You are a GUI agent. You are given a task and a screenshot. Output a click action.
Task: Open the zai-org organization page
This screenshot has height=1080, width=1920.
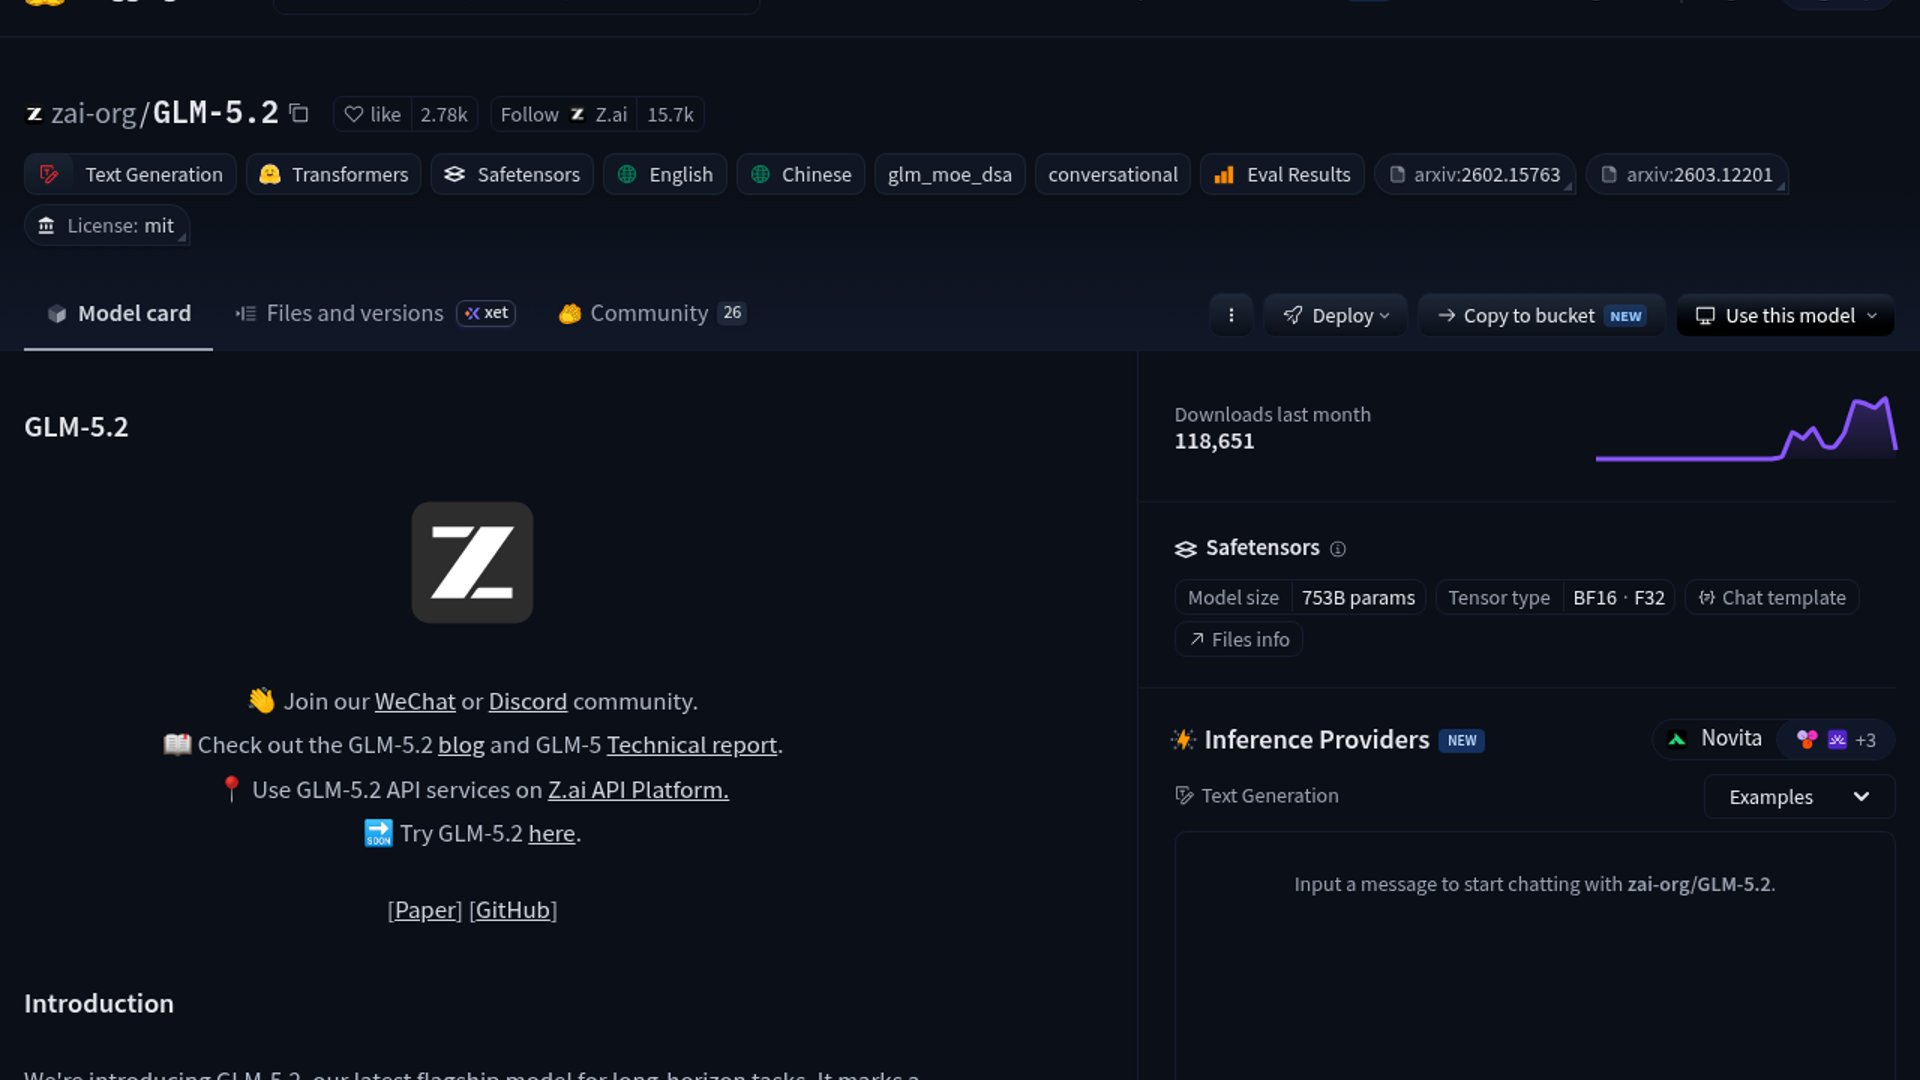pyautogui.click(x=93, y=114)
